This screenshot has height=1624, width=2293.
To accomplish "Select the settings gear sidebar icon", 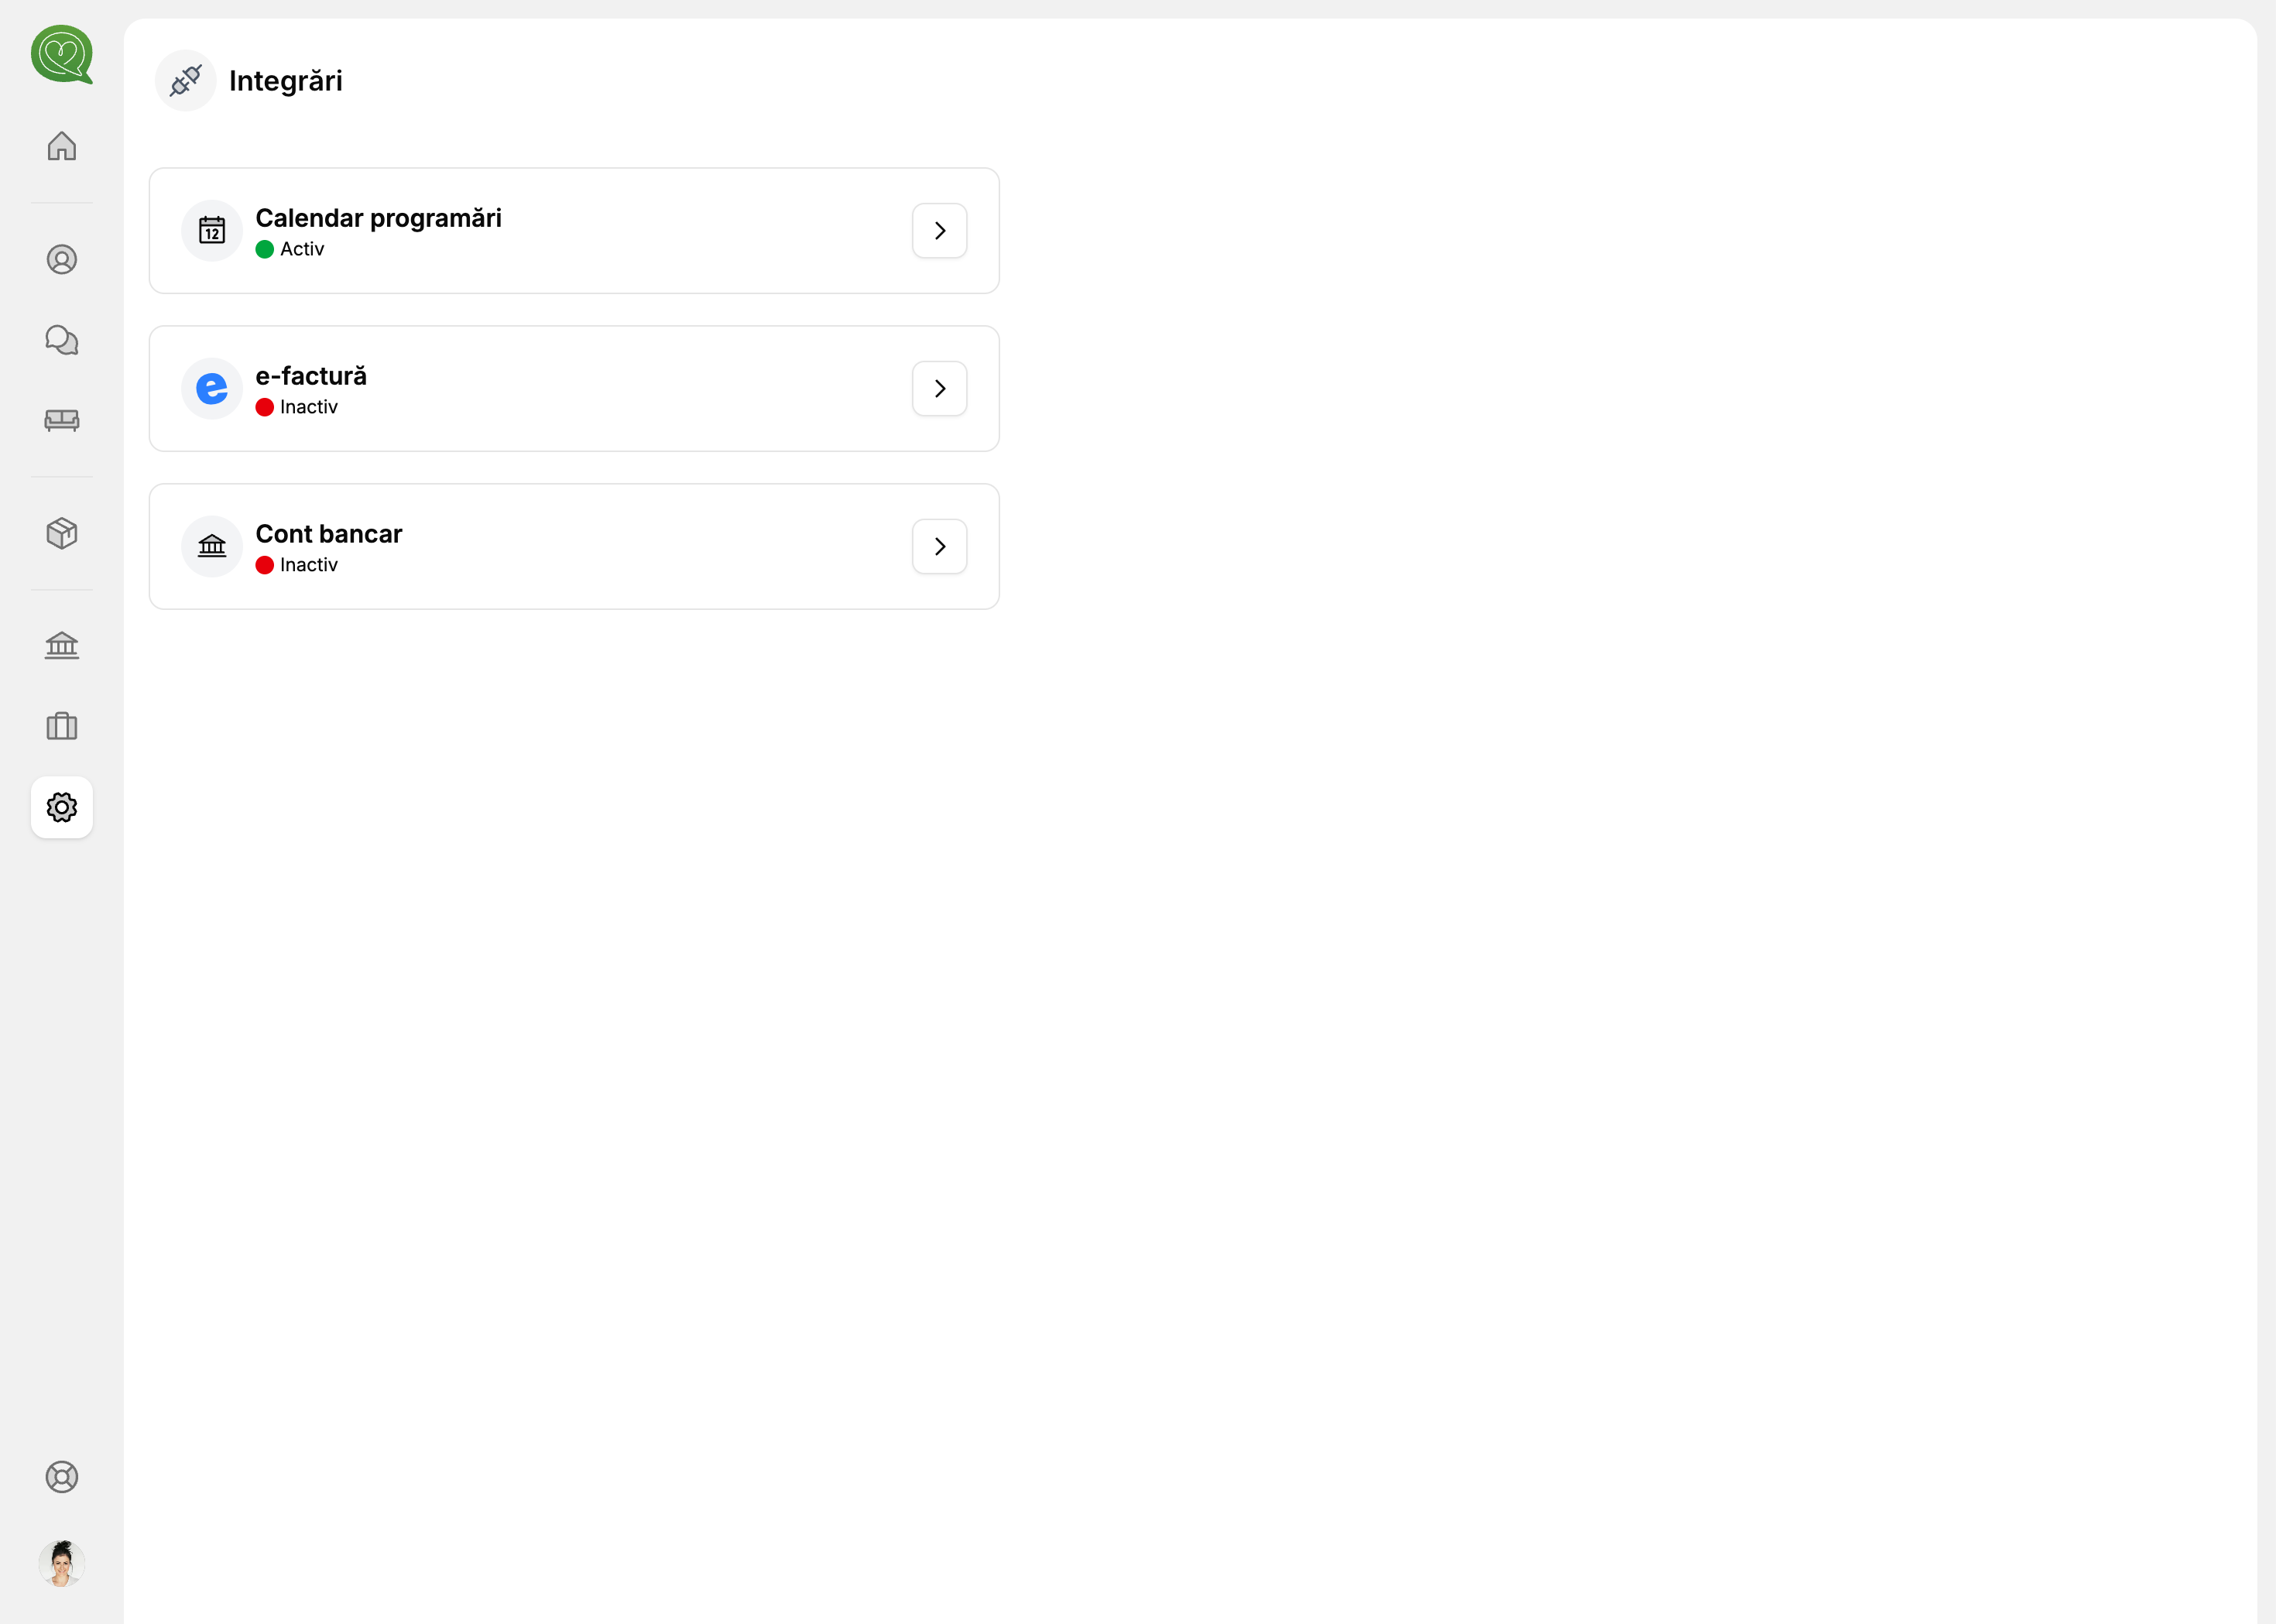I will (62, 807).
